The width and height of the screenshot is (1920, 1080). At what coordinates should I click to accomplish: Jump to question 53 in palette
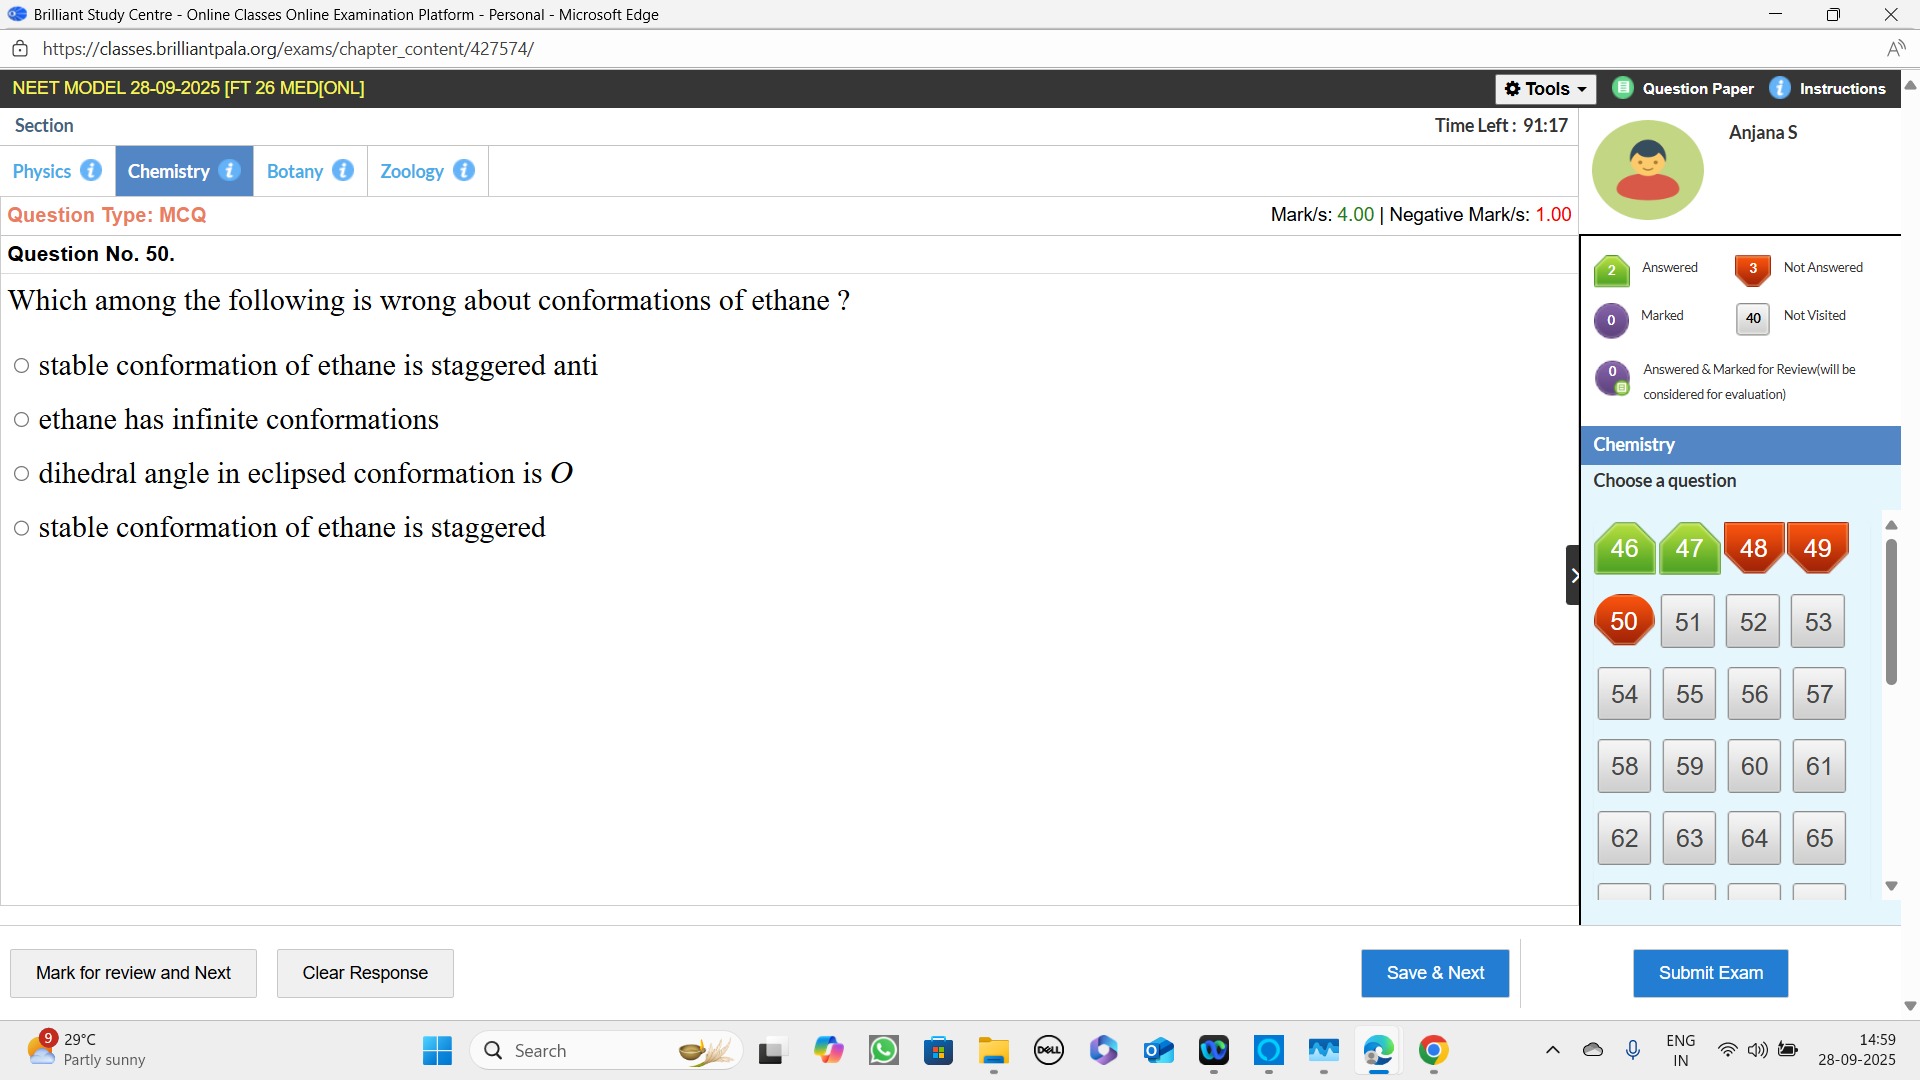pyautogui.click(x=1818, y=622)
